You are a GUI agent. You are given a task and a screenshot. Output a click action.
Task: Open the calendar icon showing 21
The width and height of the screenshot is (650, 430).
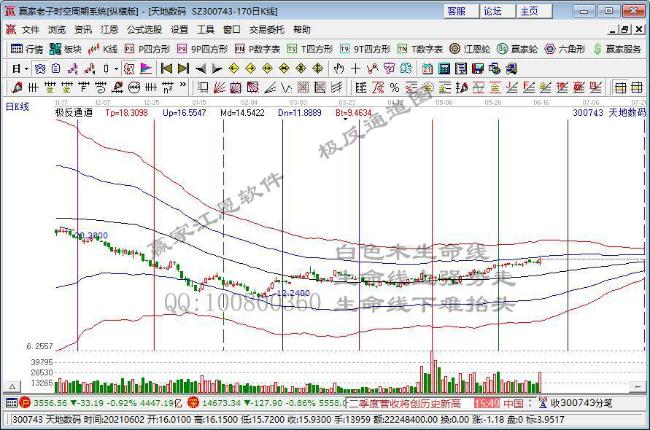(x=427, y=68)
